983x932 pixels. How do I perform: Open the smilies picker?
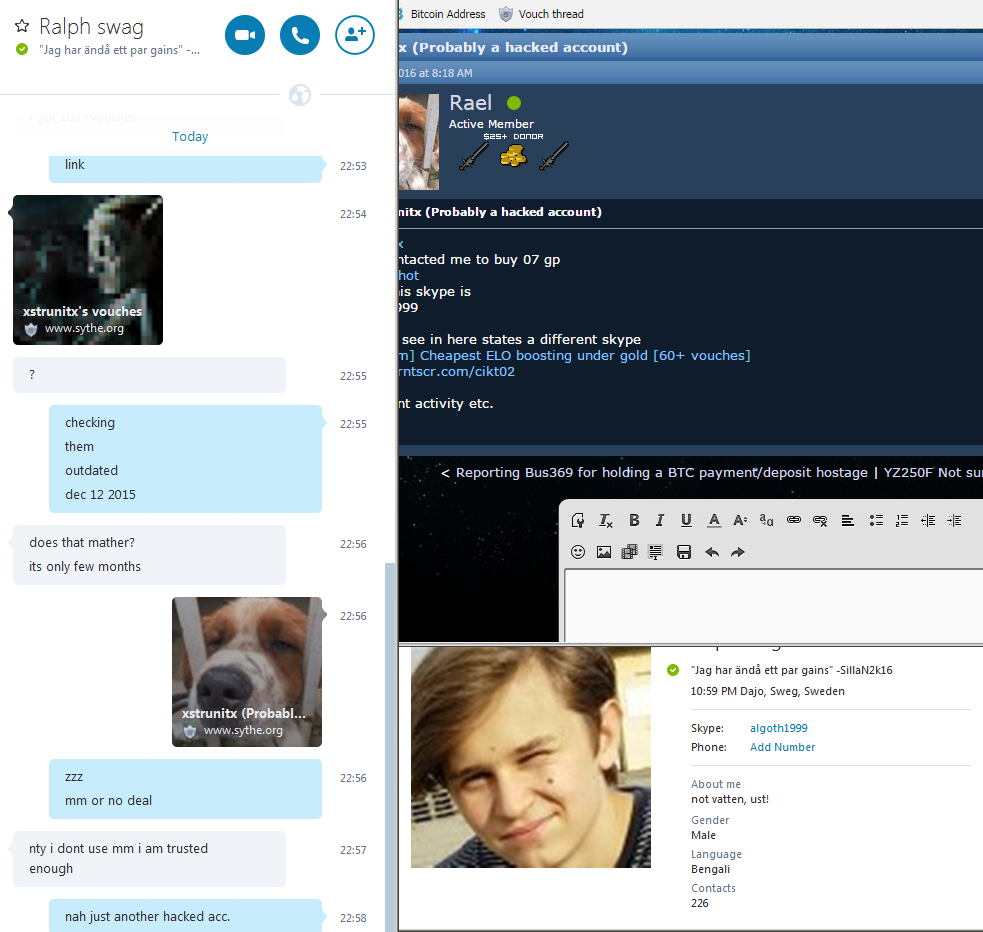coord(578,552)
